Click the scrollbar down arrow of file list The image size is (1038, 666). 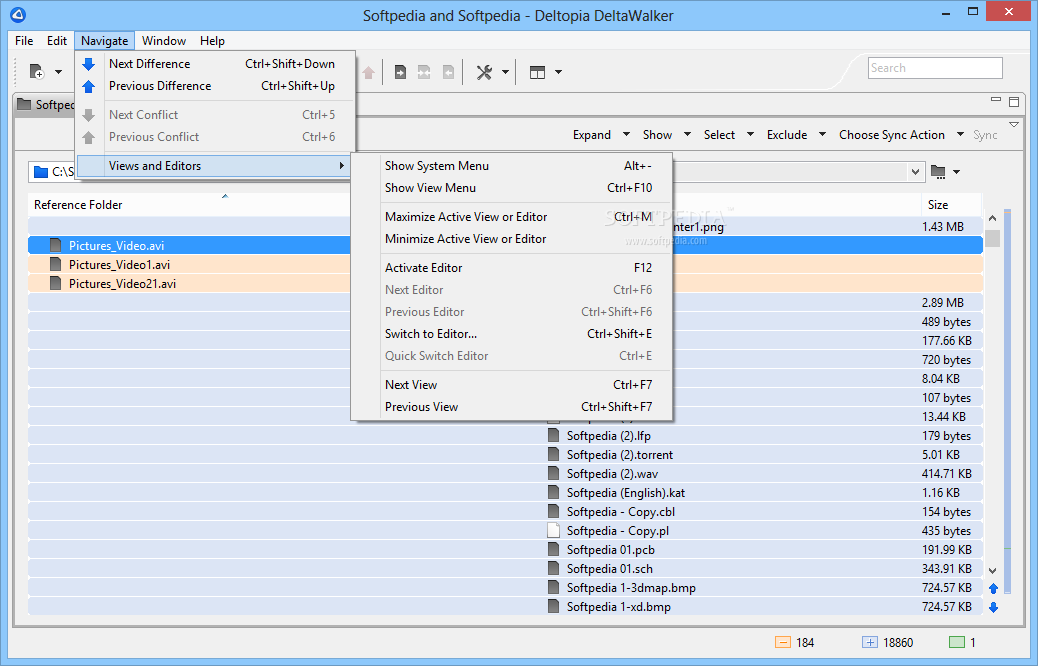[992, 570]
